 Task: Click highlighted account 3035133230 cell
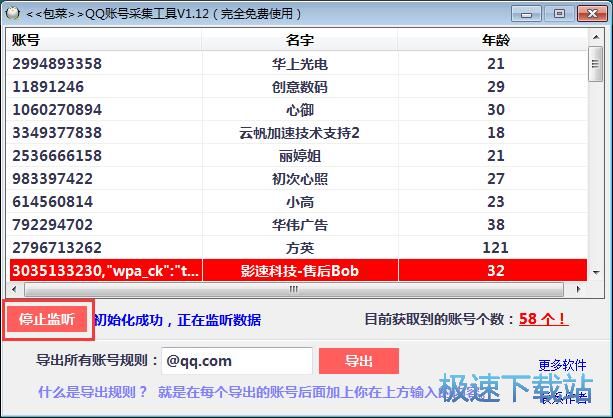pyautogui.click(x=106, y=271)
